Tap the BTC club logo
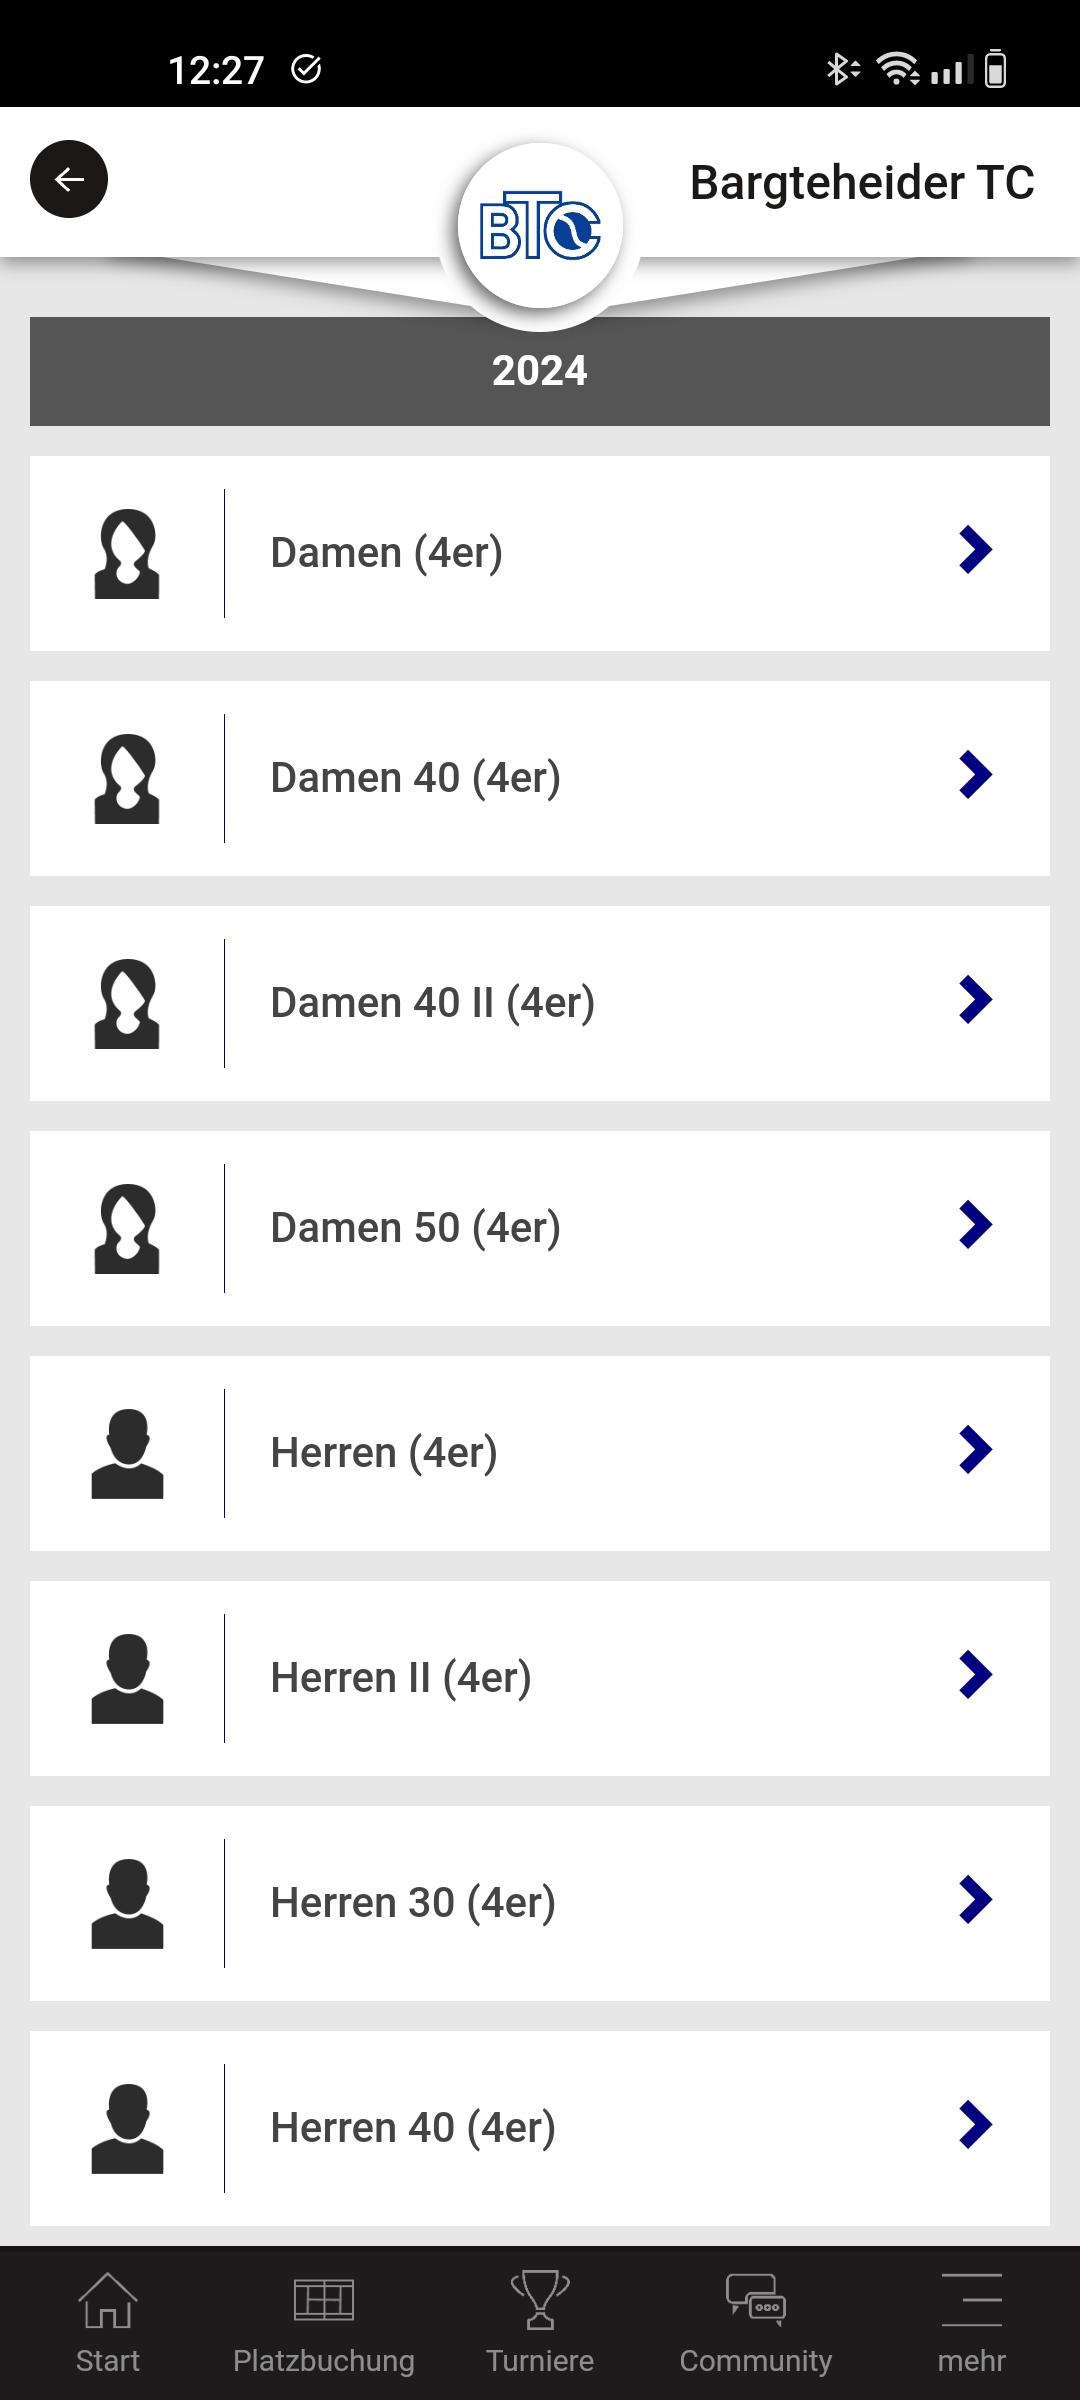Image resolution: width=1080 pixels, height=2400 pixels. click(x=540, y=226)
